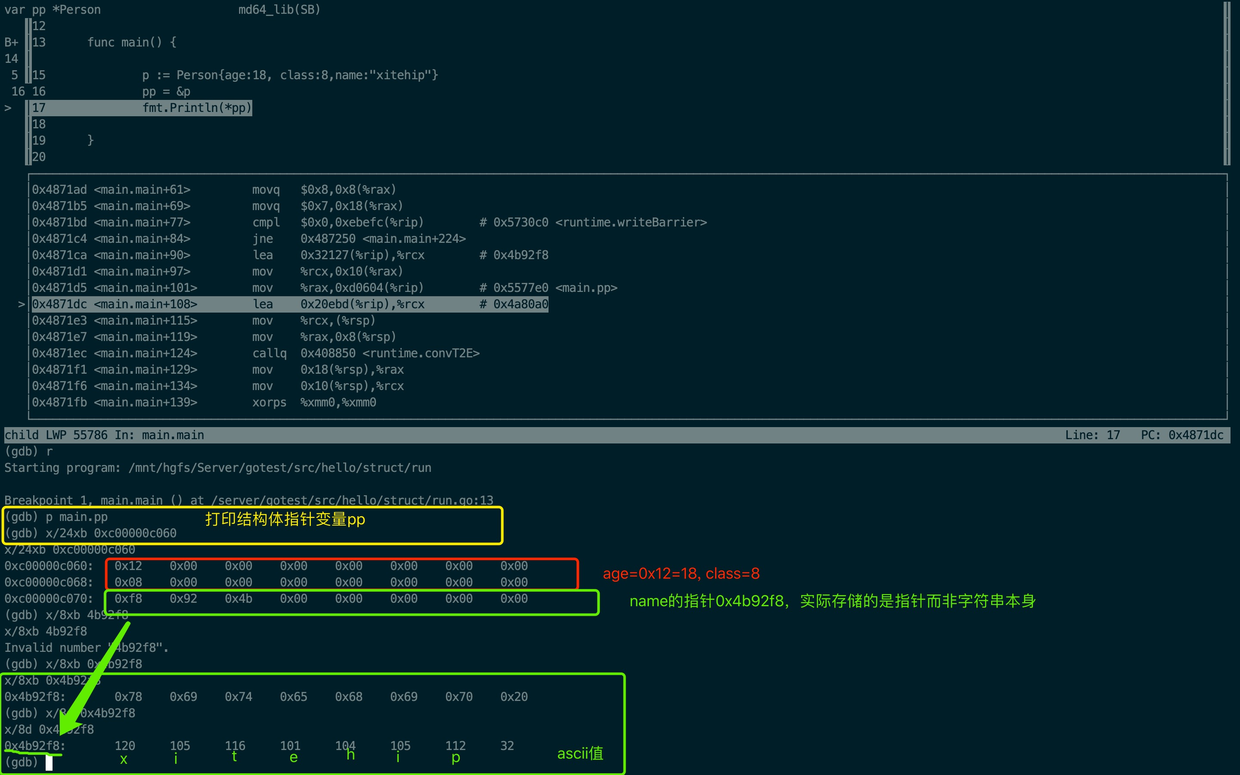Click the B+ breakpoint marker at line 13

tap(11, 42)
